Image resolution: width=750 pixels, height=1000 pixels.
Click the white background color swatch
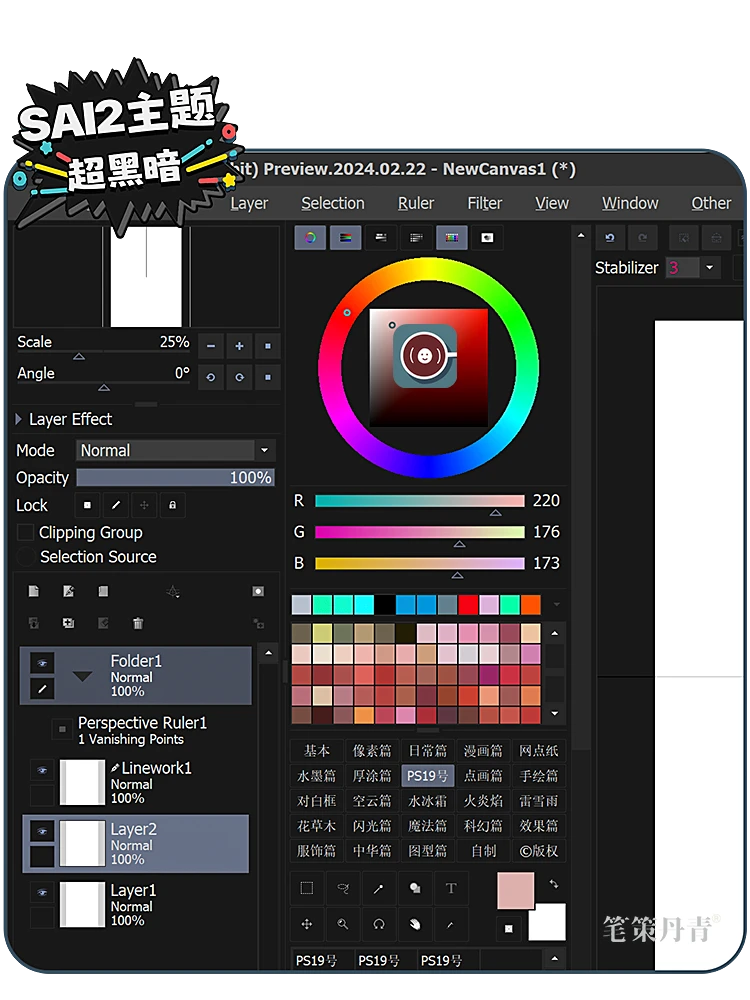click(x=547, y=922)
